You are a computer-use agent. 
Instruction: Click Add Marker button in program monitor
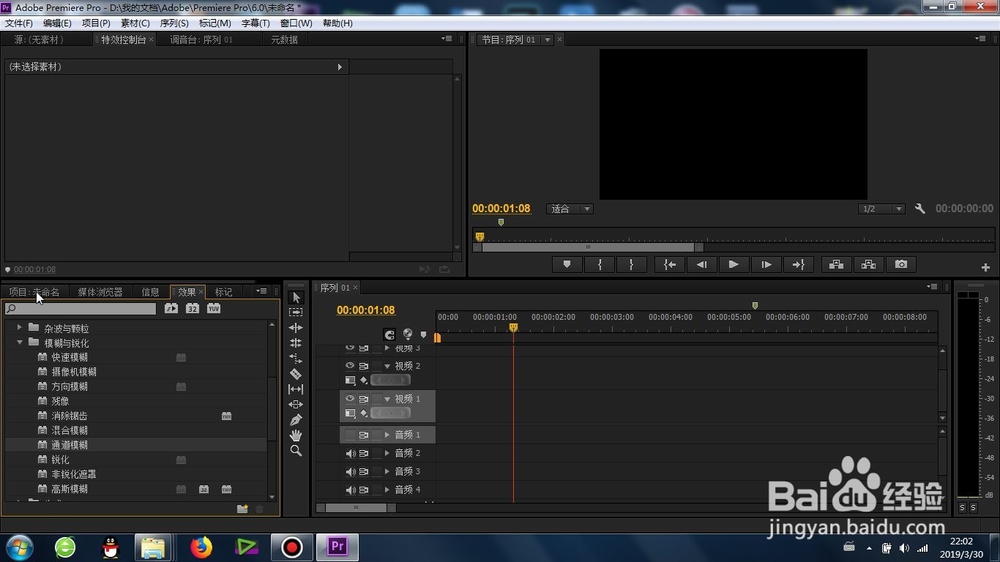point(567,264)
